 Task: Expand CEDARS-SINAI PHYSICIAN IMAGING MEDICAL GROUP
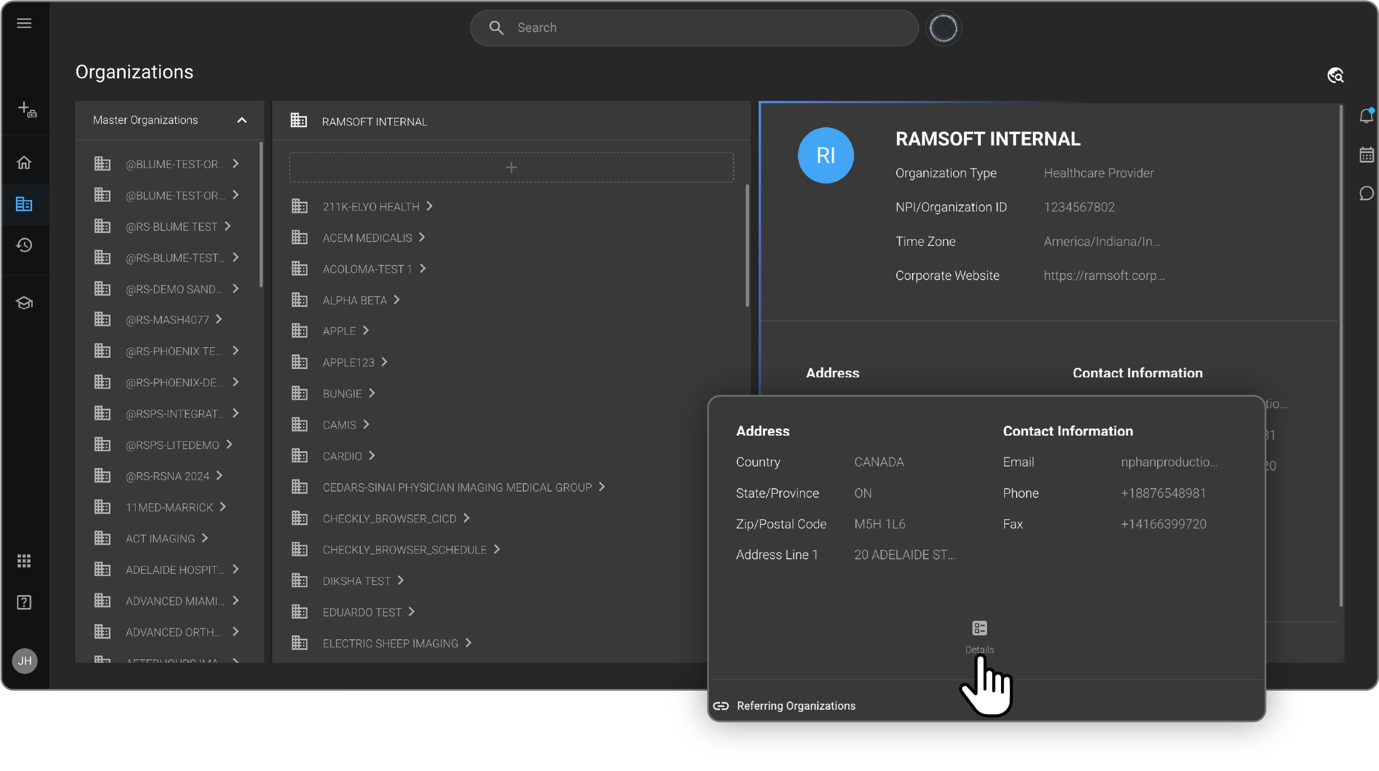(602, 487)
